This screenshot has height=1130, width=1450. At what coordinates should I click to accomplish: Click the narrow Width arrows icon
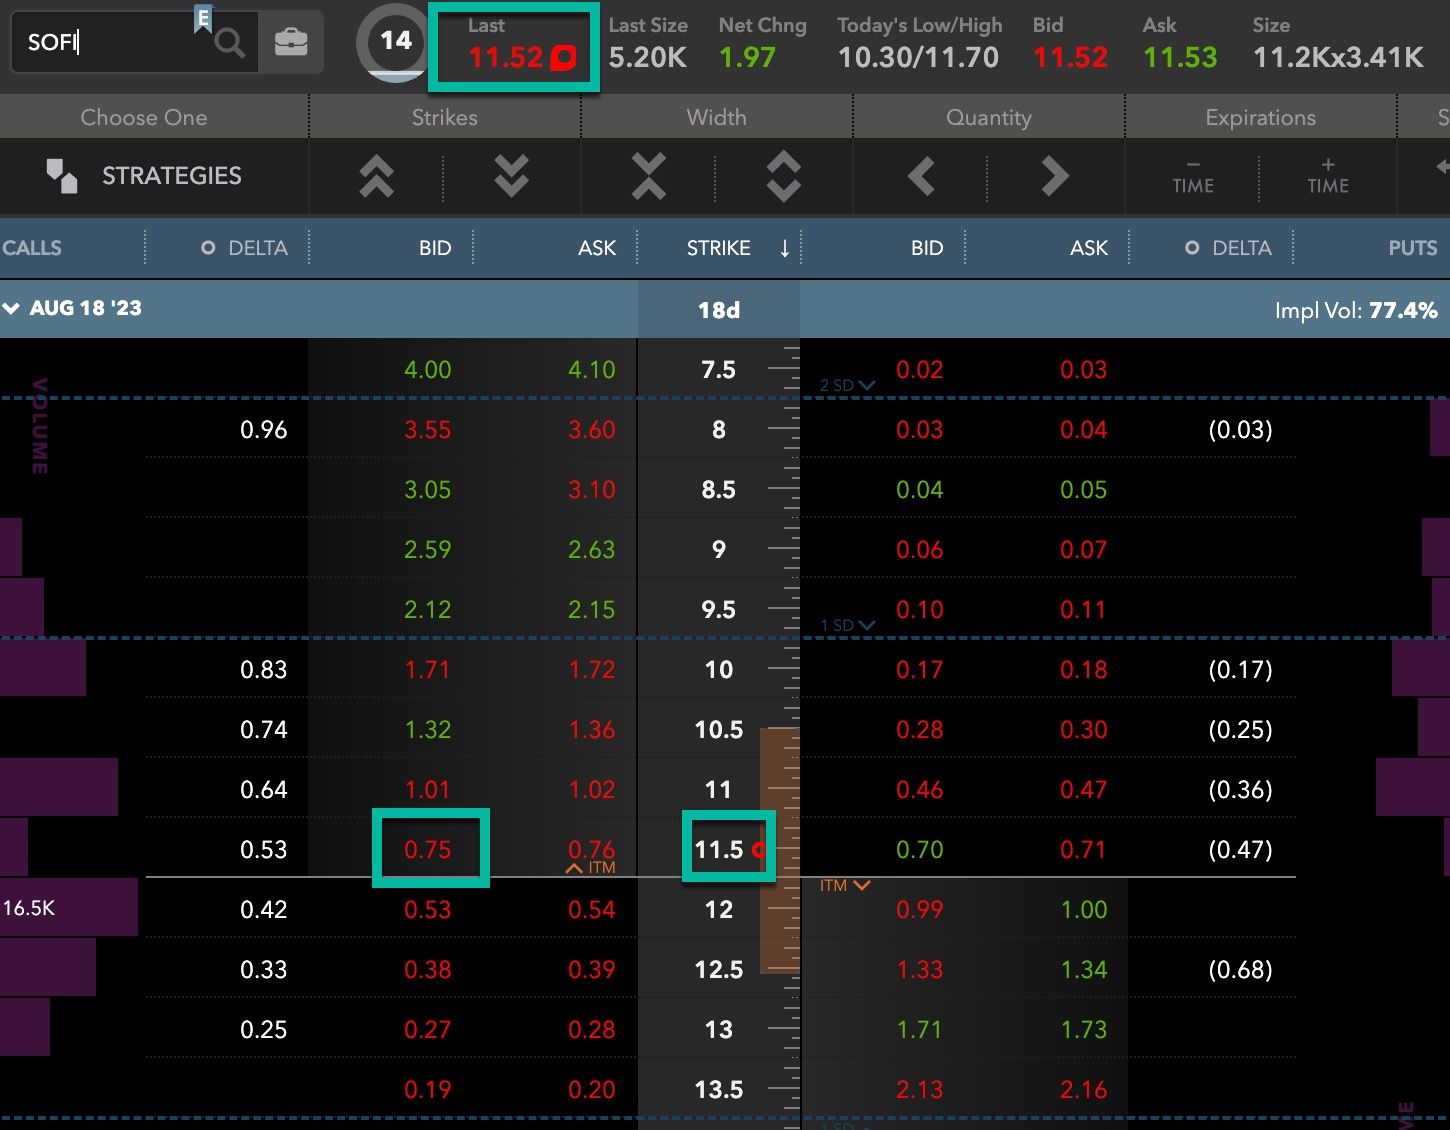click(648, 176)
